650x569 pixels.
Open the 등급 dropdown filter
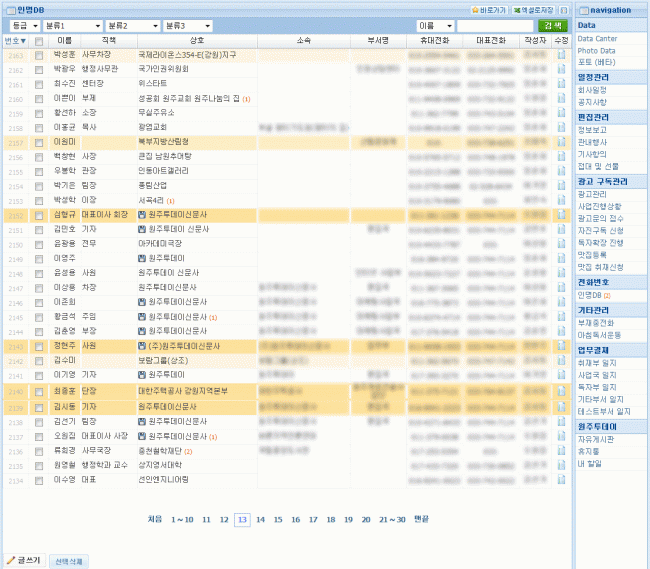coord(21,25)
